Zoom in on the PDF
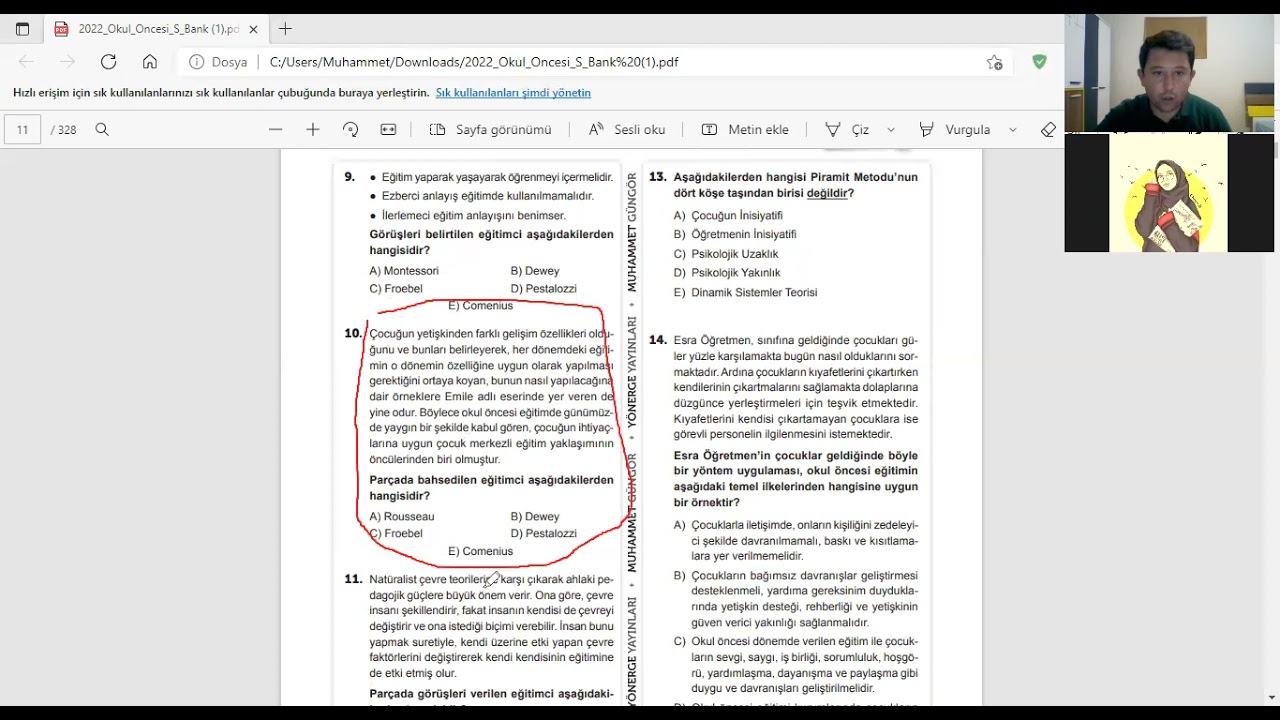Screen dimensions: 1280x720 click(x=313, y=130)
